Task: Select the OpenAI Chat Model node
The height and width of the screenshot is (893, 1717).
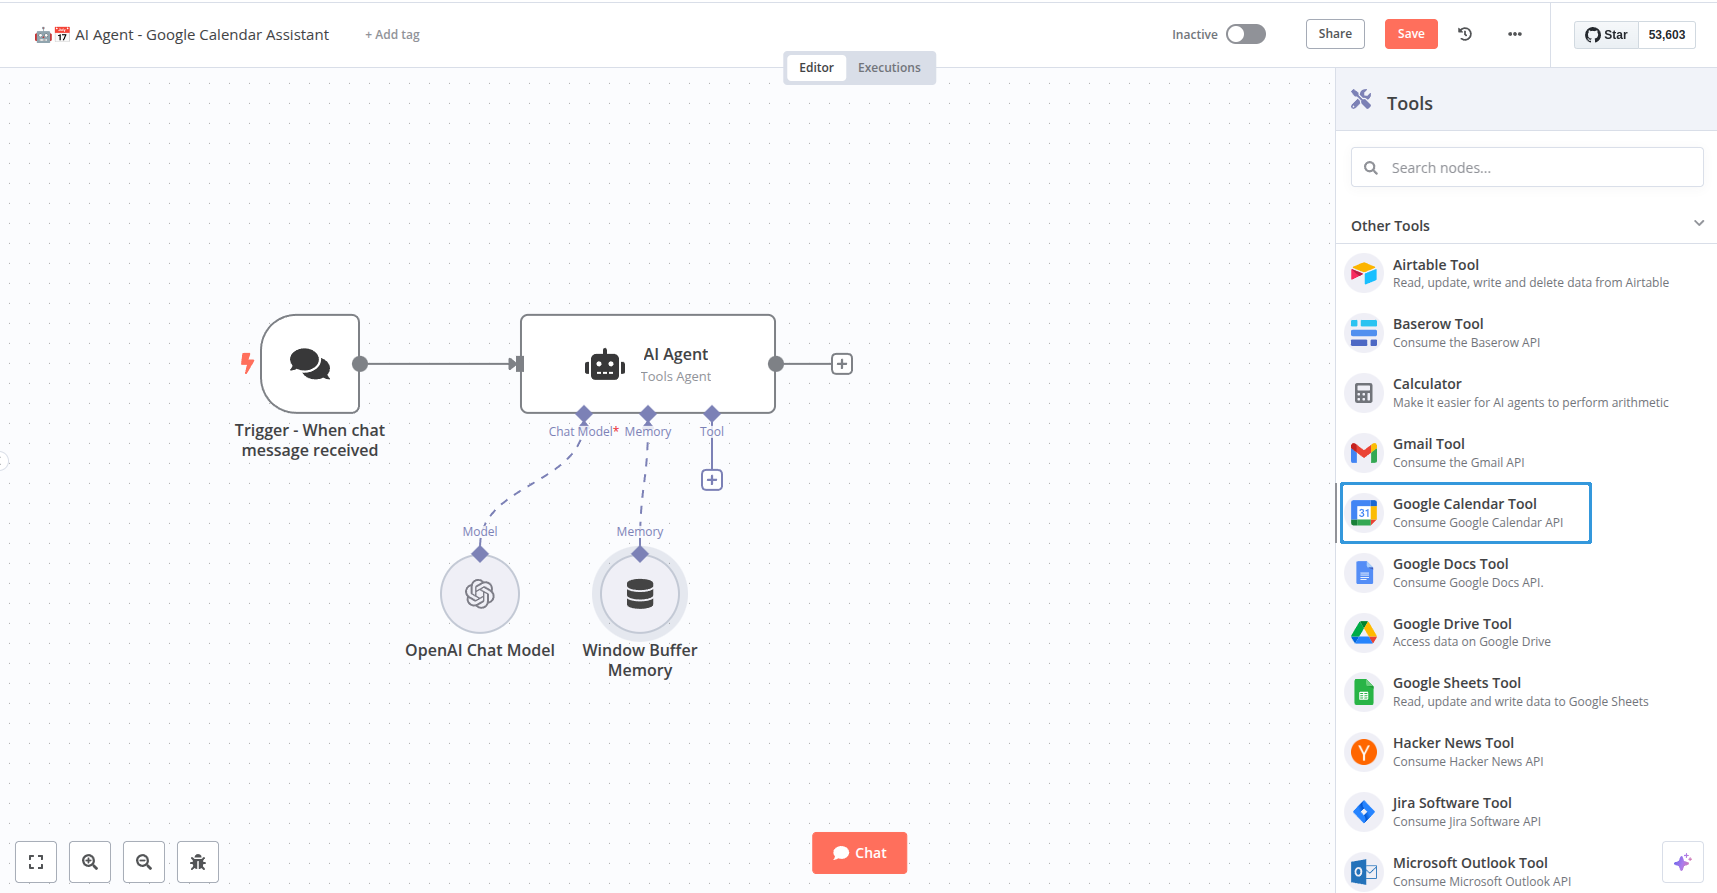Action: tap(480, 594)
